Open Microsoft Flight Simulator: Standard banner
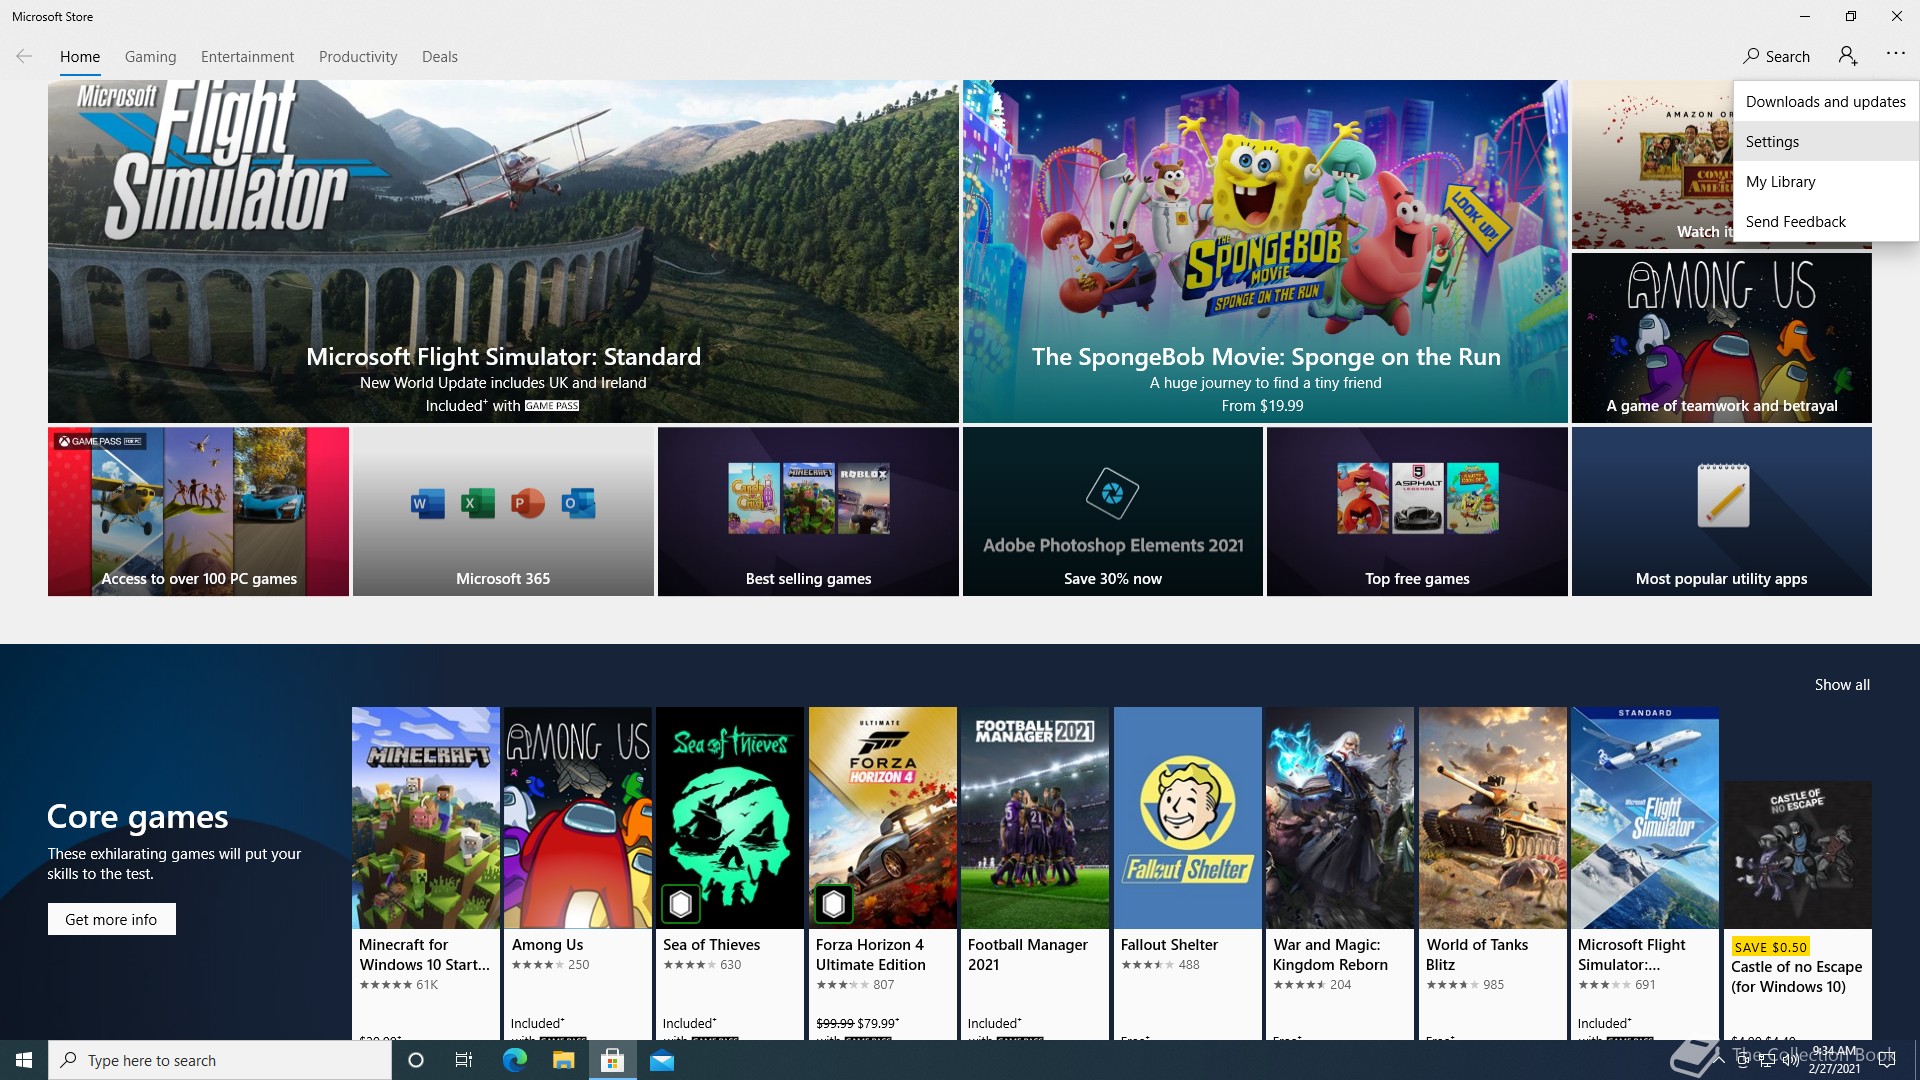This screenshot has width=1920, height=1080. (503, 251)
